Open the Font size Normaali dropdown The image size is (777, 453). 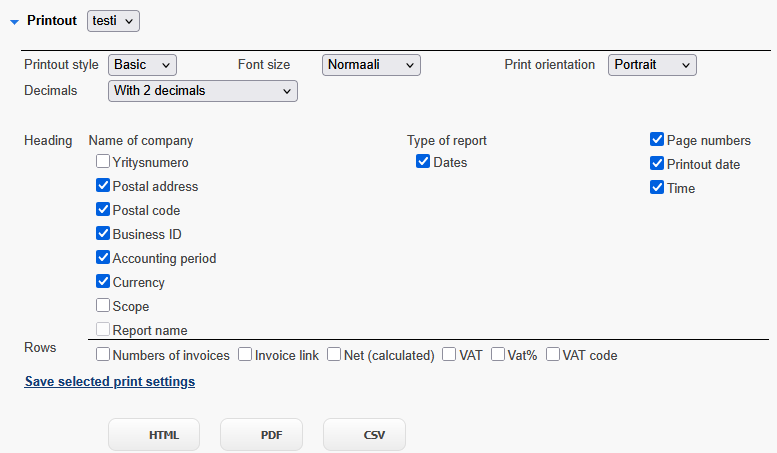click(371, 65)
